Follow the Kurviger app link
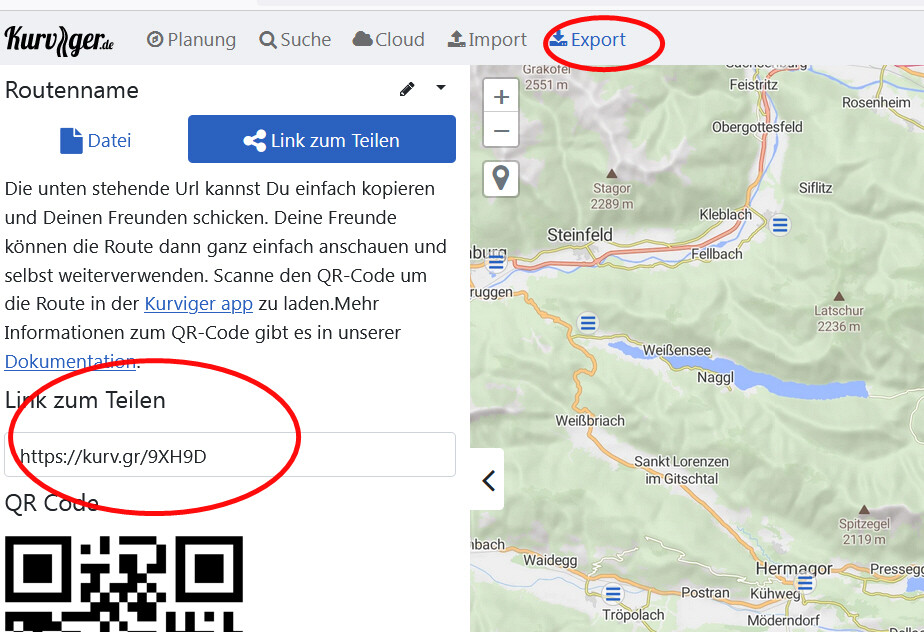The width and height of the screenshot is (924, 632). click(x=198, y=303)
